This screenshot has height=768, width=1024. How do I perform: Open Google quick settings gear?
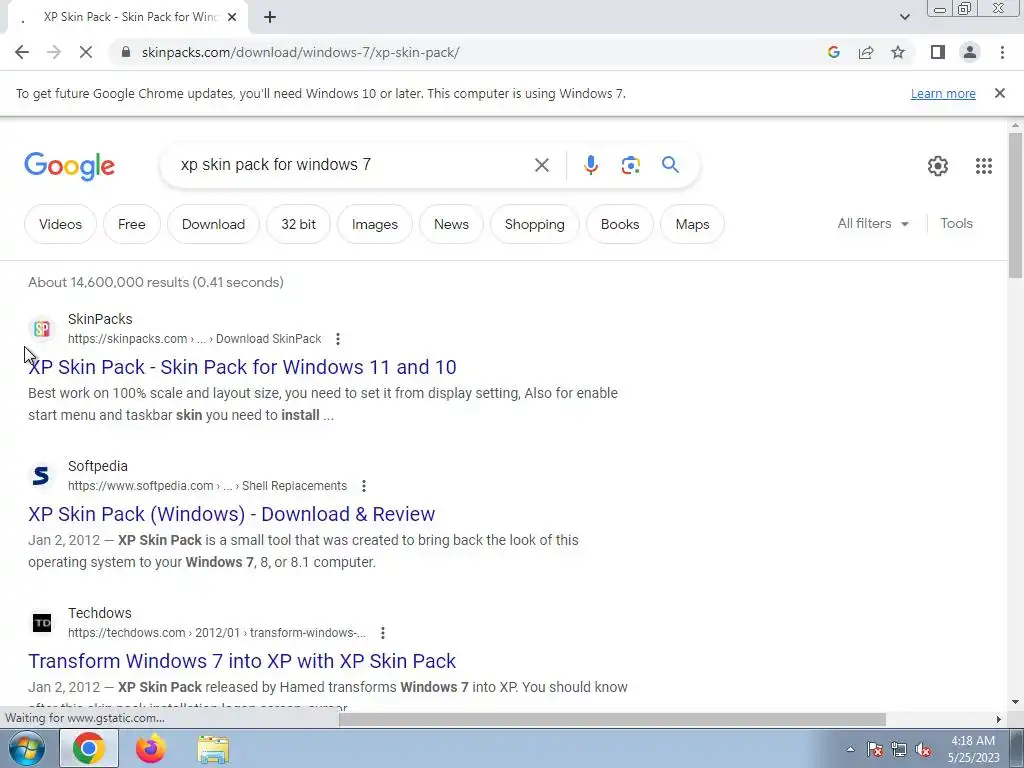point(938,166)
